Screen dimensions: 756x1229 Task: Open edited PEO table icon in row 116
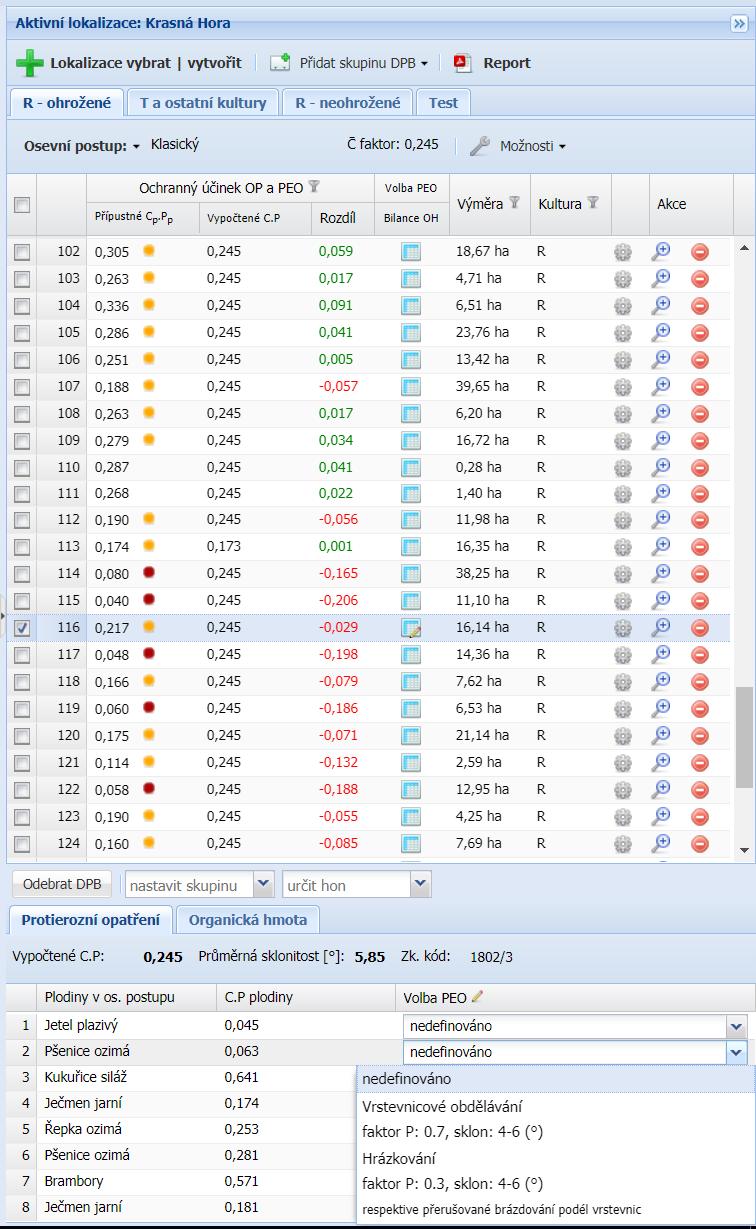(x=411, y=628)
